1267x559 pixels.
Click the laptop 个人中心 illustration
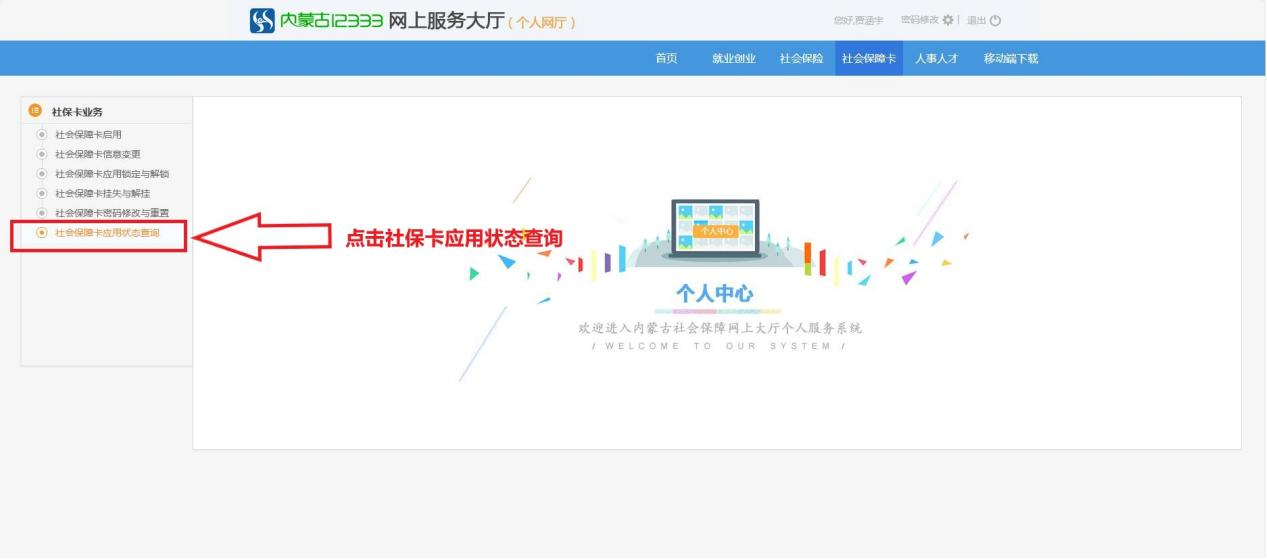click(x=715, y=228)
